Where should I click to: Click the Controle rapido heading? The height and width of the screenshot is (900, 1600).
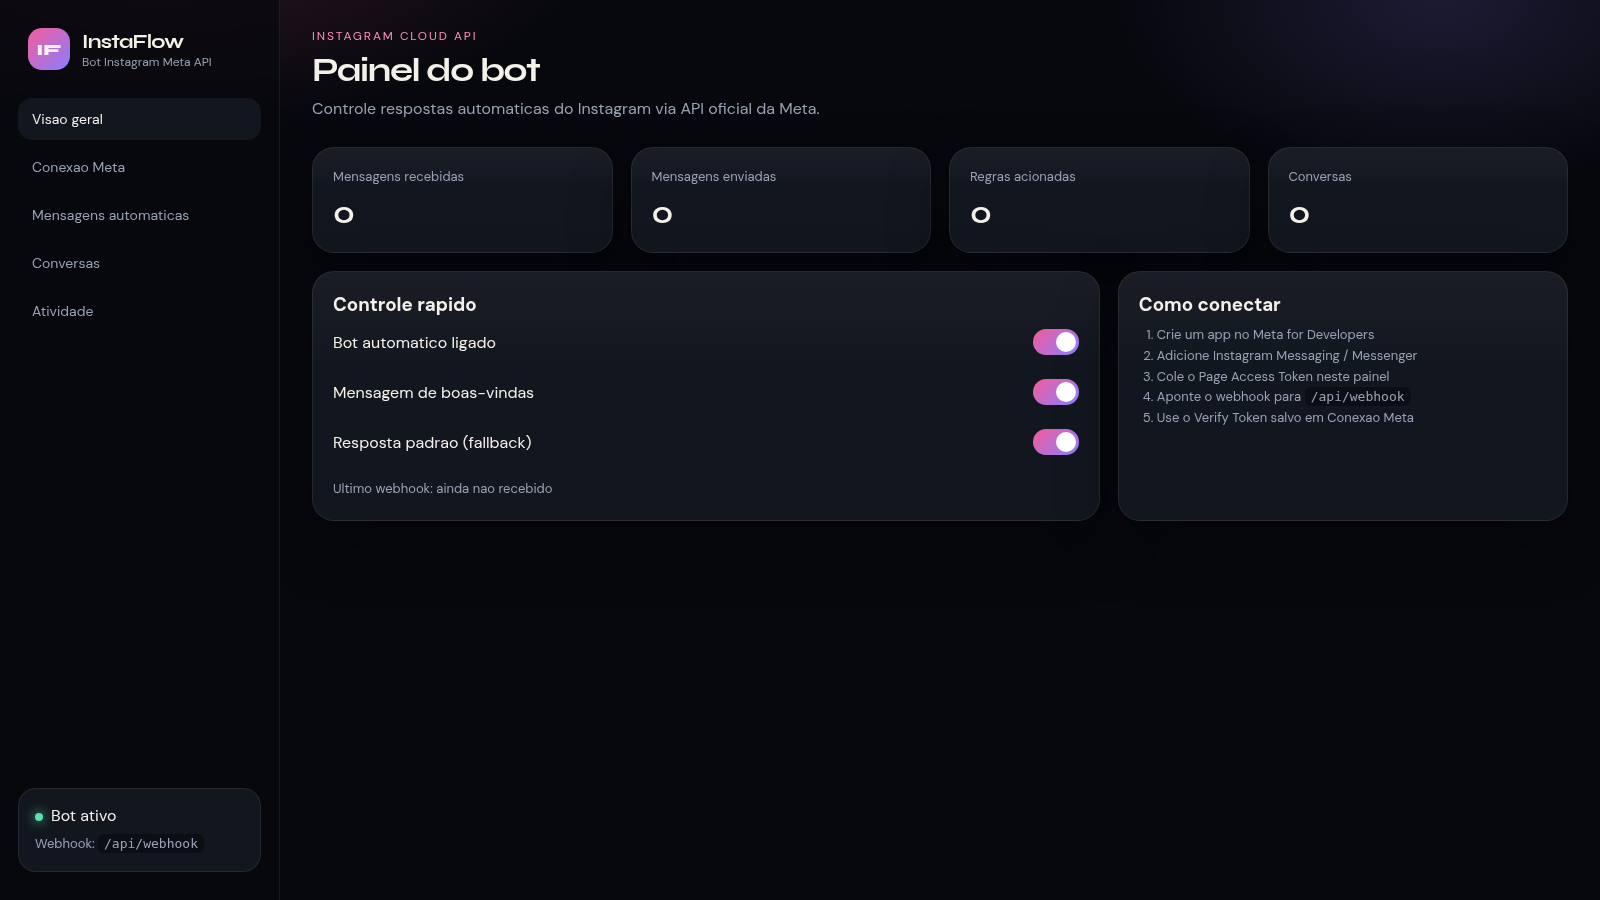click(x=404, y=305)
